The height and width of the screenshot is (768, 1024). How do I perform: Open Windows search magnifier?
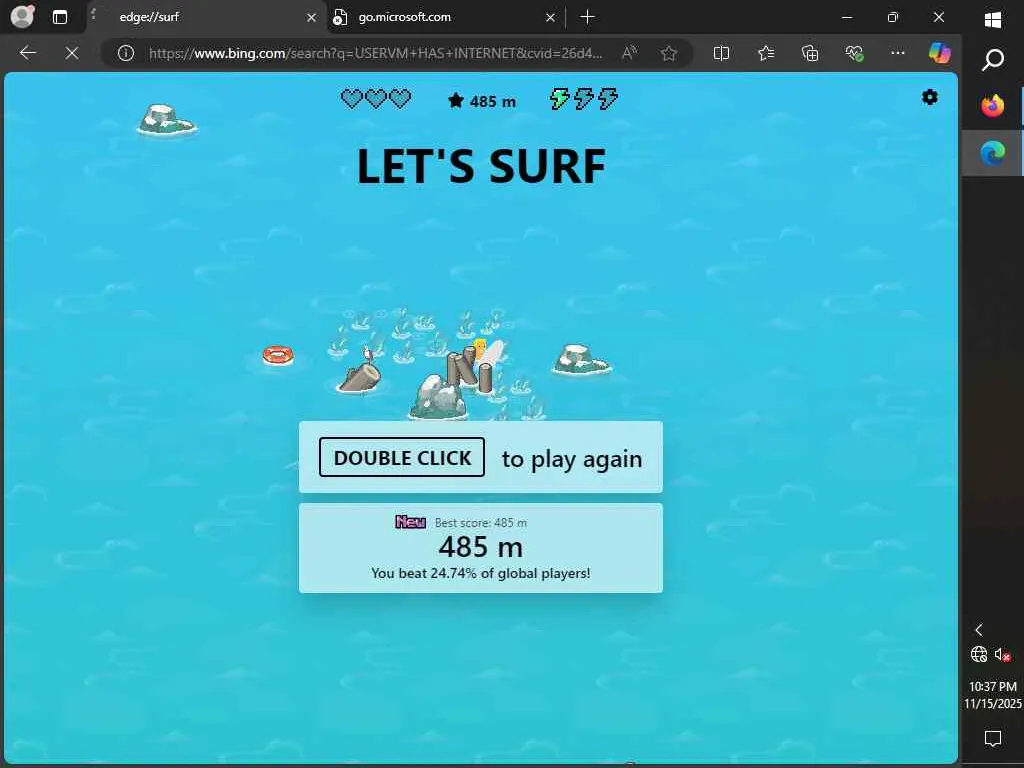pyautogui.click(x=993, y=59)
